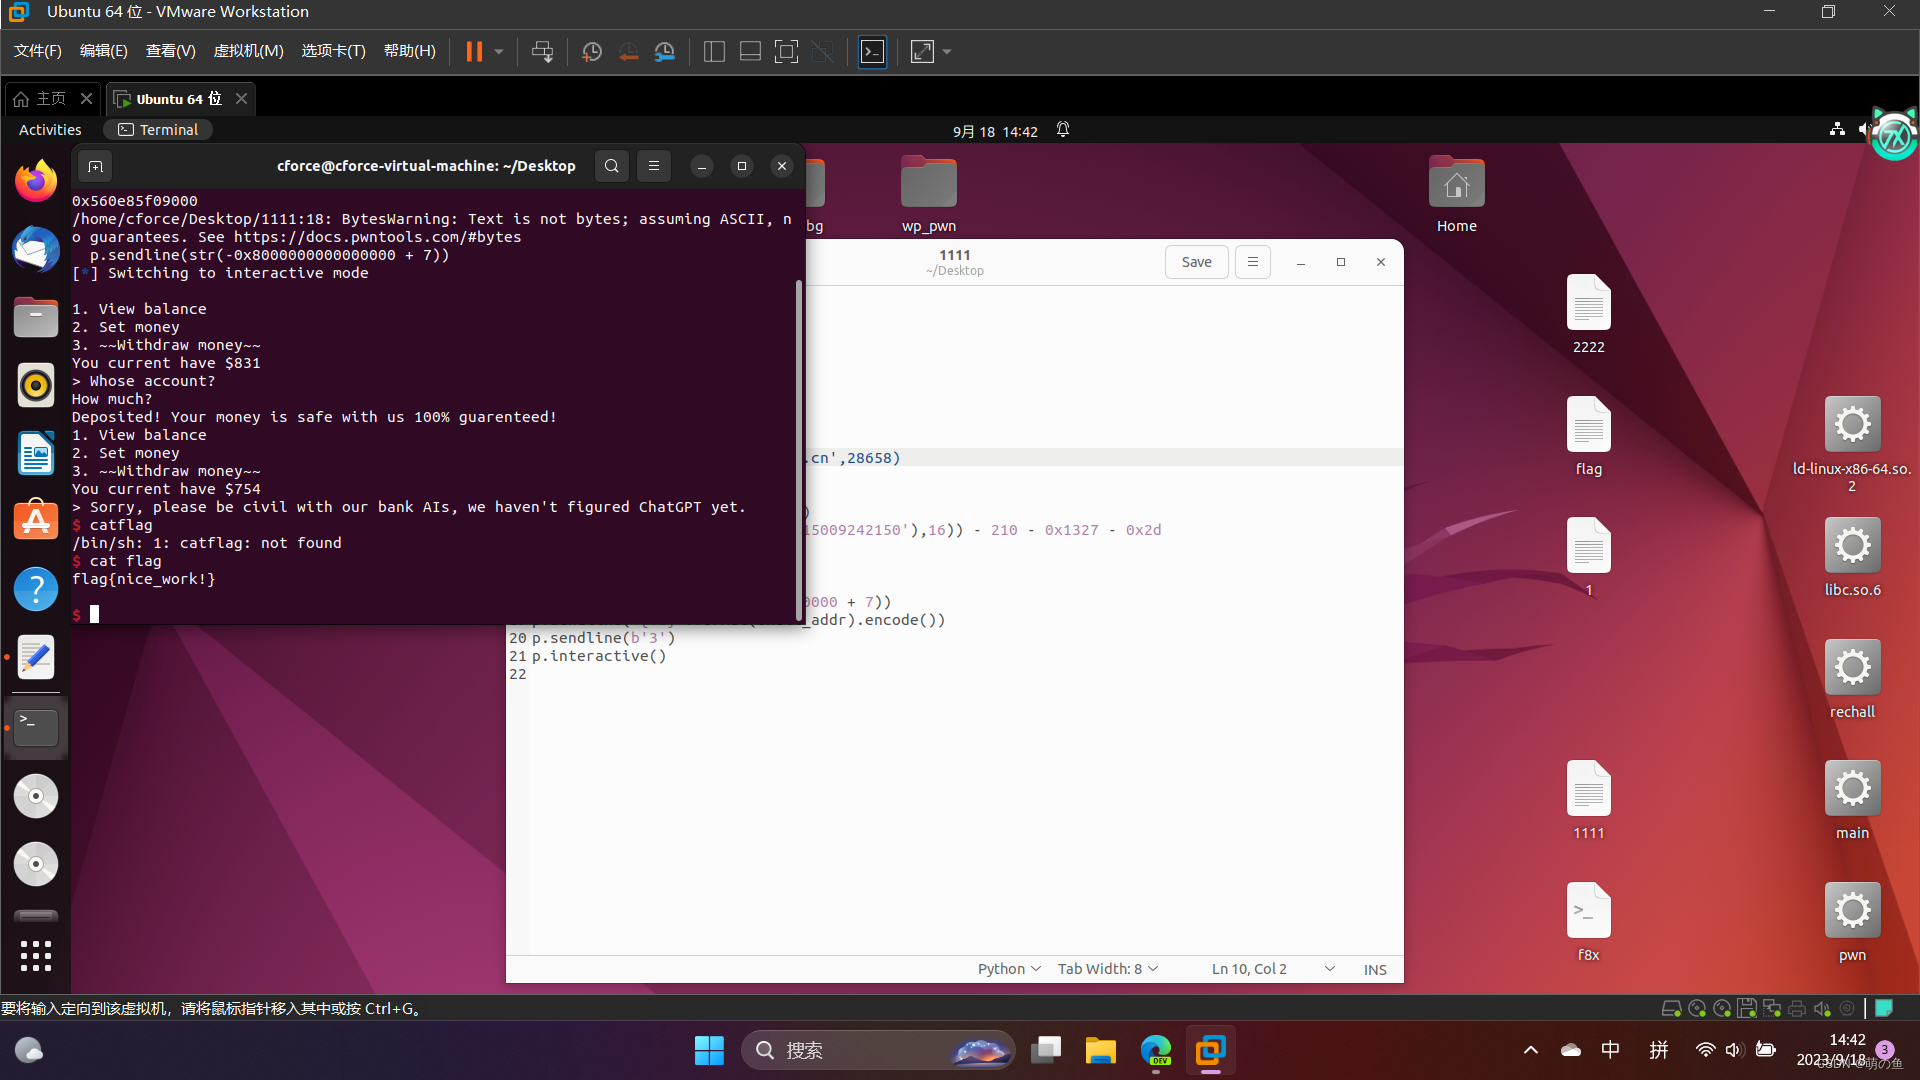Click Save in the text editor
The height and width of the screenshot is (1080, 1920).
(1196, 262)
